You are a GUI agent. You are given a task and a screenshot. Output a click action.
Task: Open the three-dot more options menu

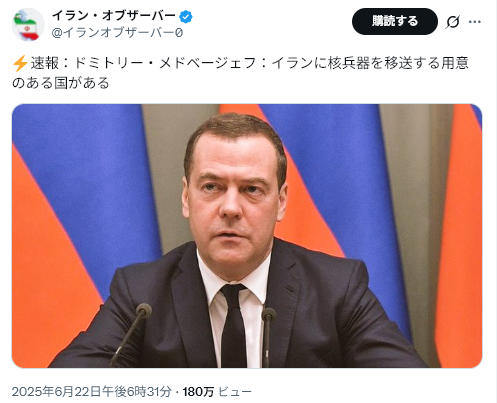pos(475,22)
